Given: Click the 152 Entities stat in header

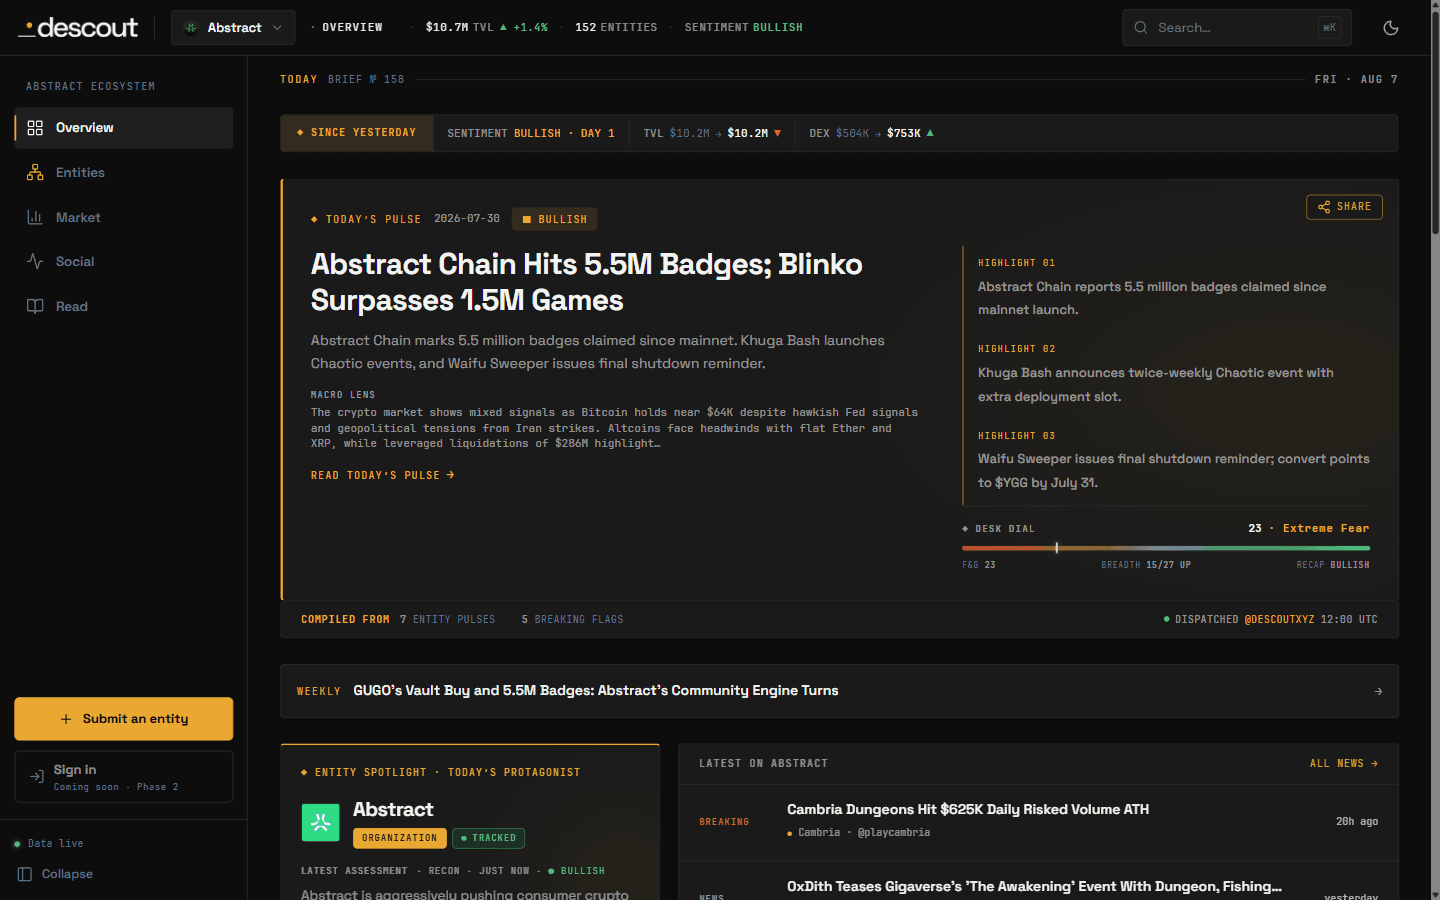Looking at the screenshot, I should point(616,28).
